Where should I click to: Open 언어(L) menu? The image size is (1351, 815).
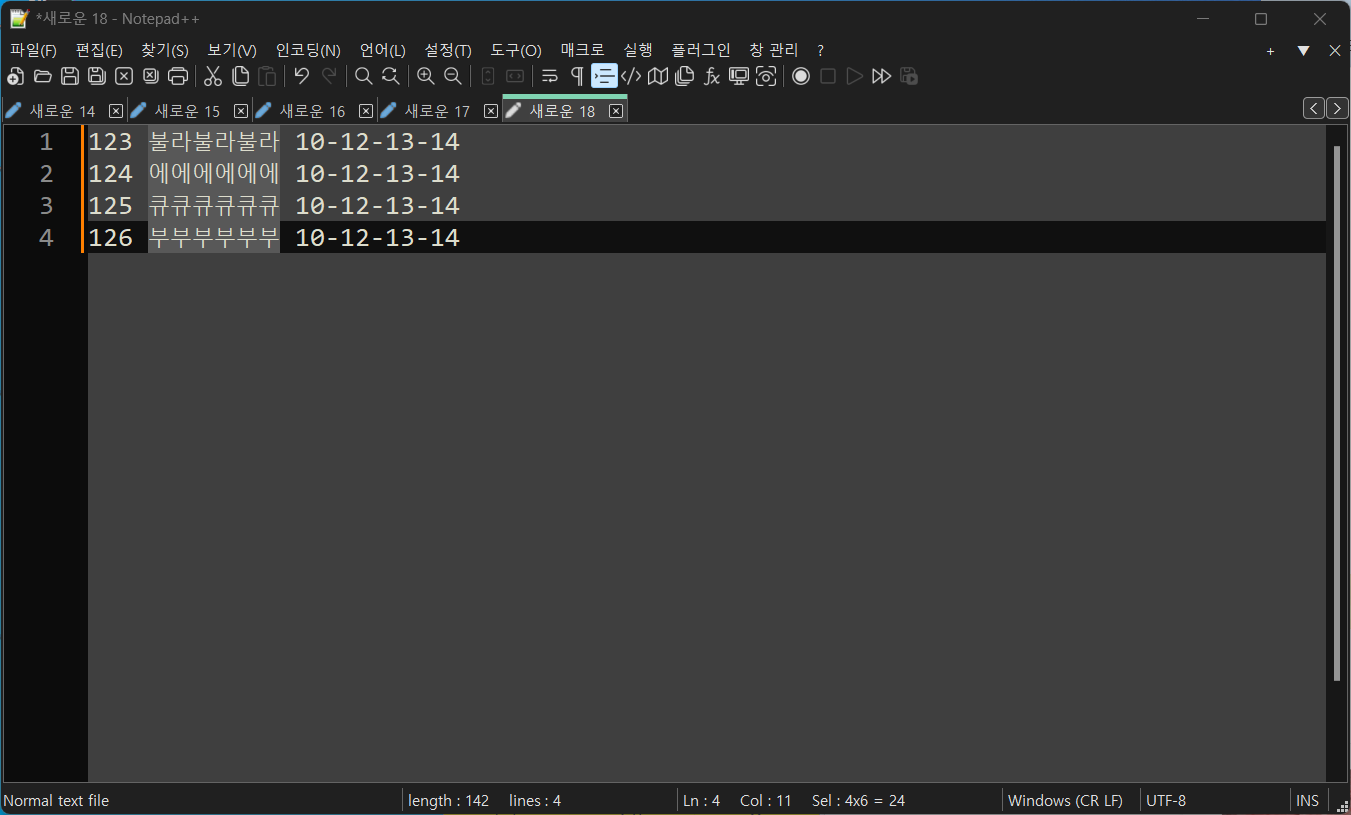pyautogui.click(x=383, y=50)
